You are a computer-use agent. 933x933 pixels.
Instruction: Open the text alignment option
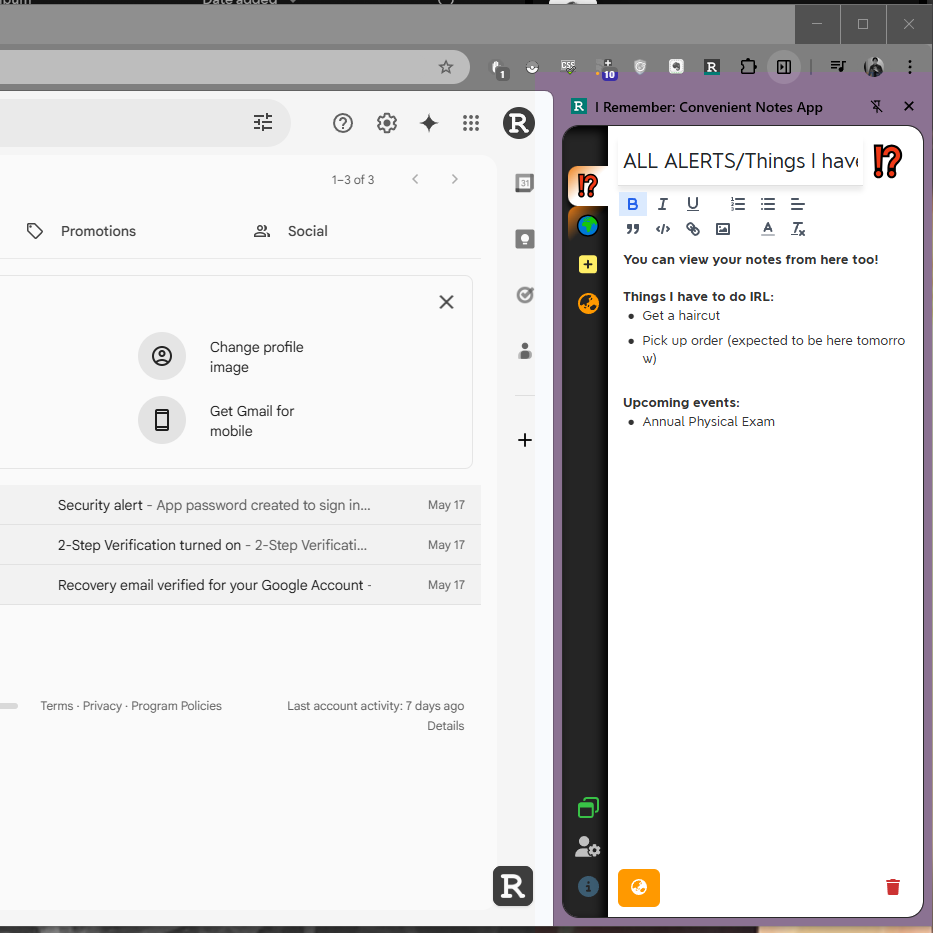(797, 204)
